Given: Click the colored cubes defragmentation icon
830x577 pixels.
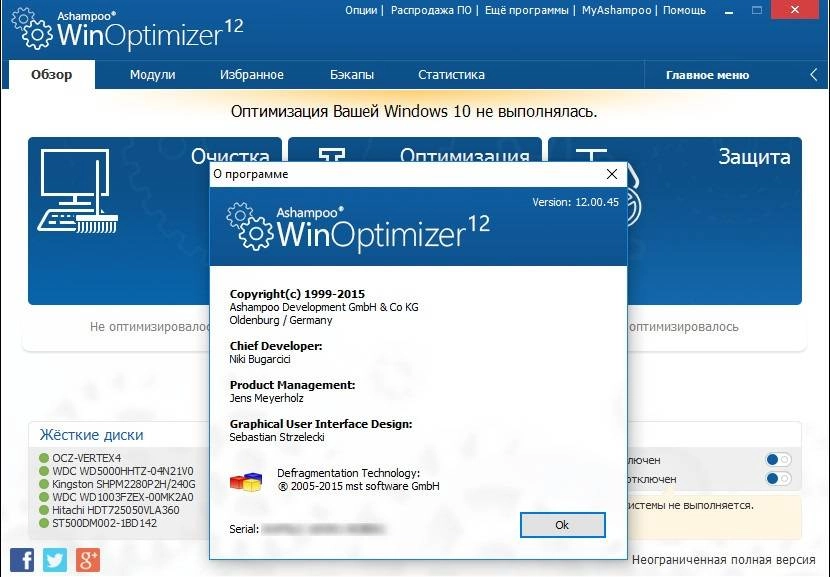Looking at the screenshot, I should 246,481.
